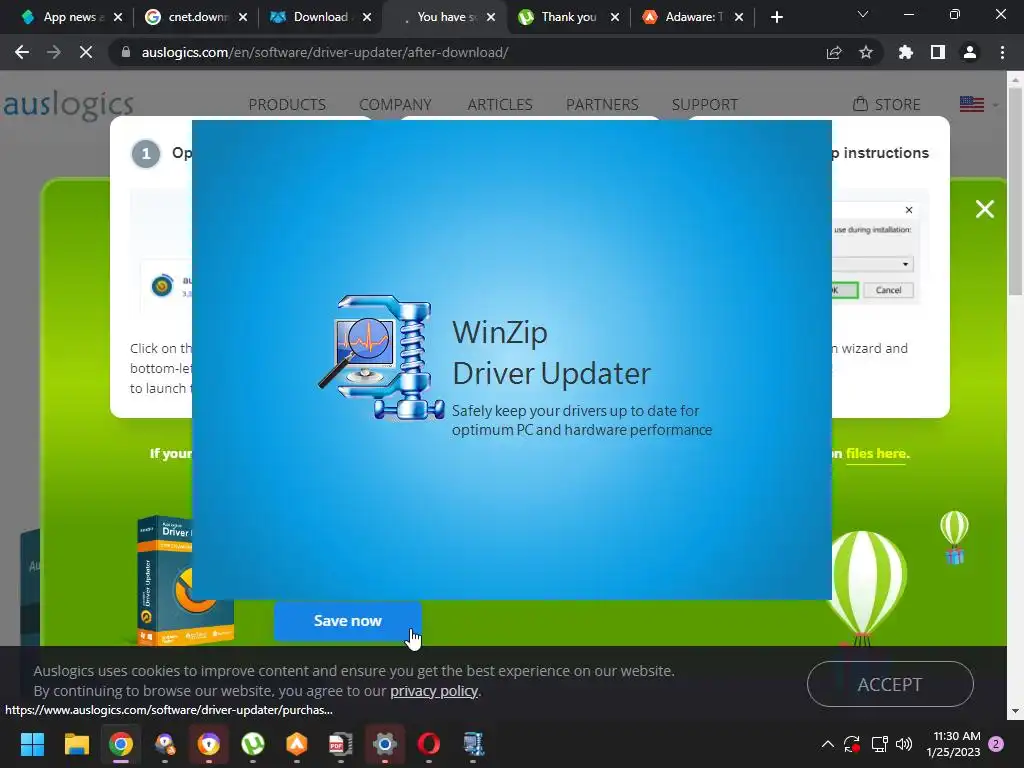Click the Driver Updater product box image
The height and width of the screenshot is (768, 1024).
[x=185, y=580]
